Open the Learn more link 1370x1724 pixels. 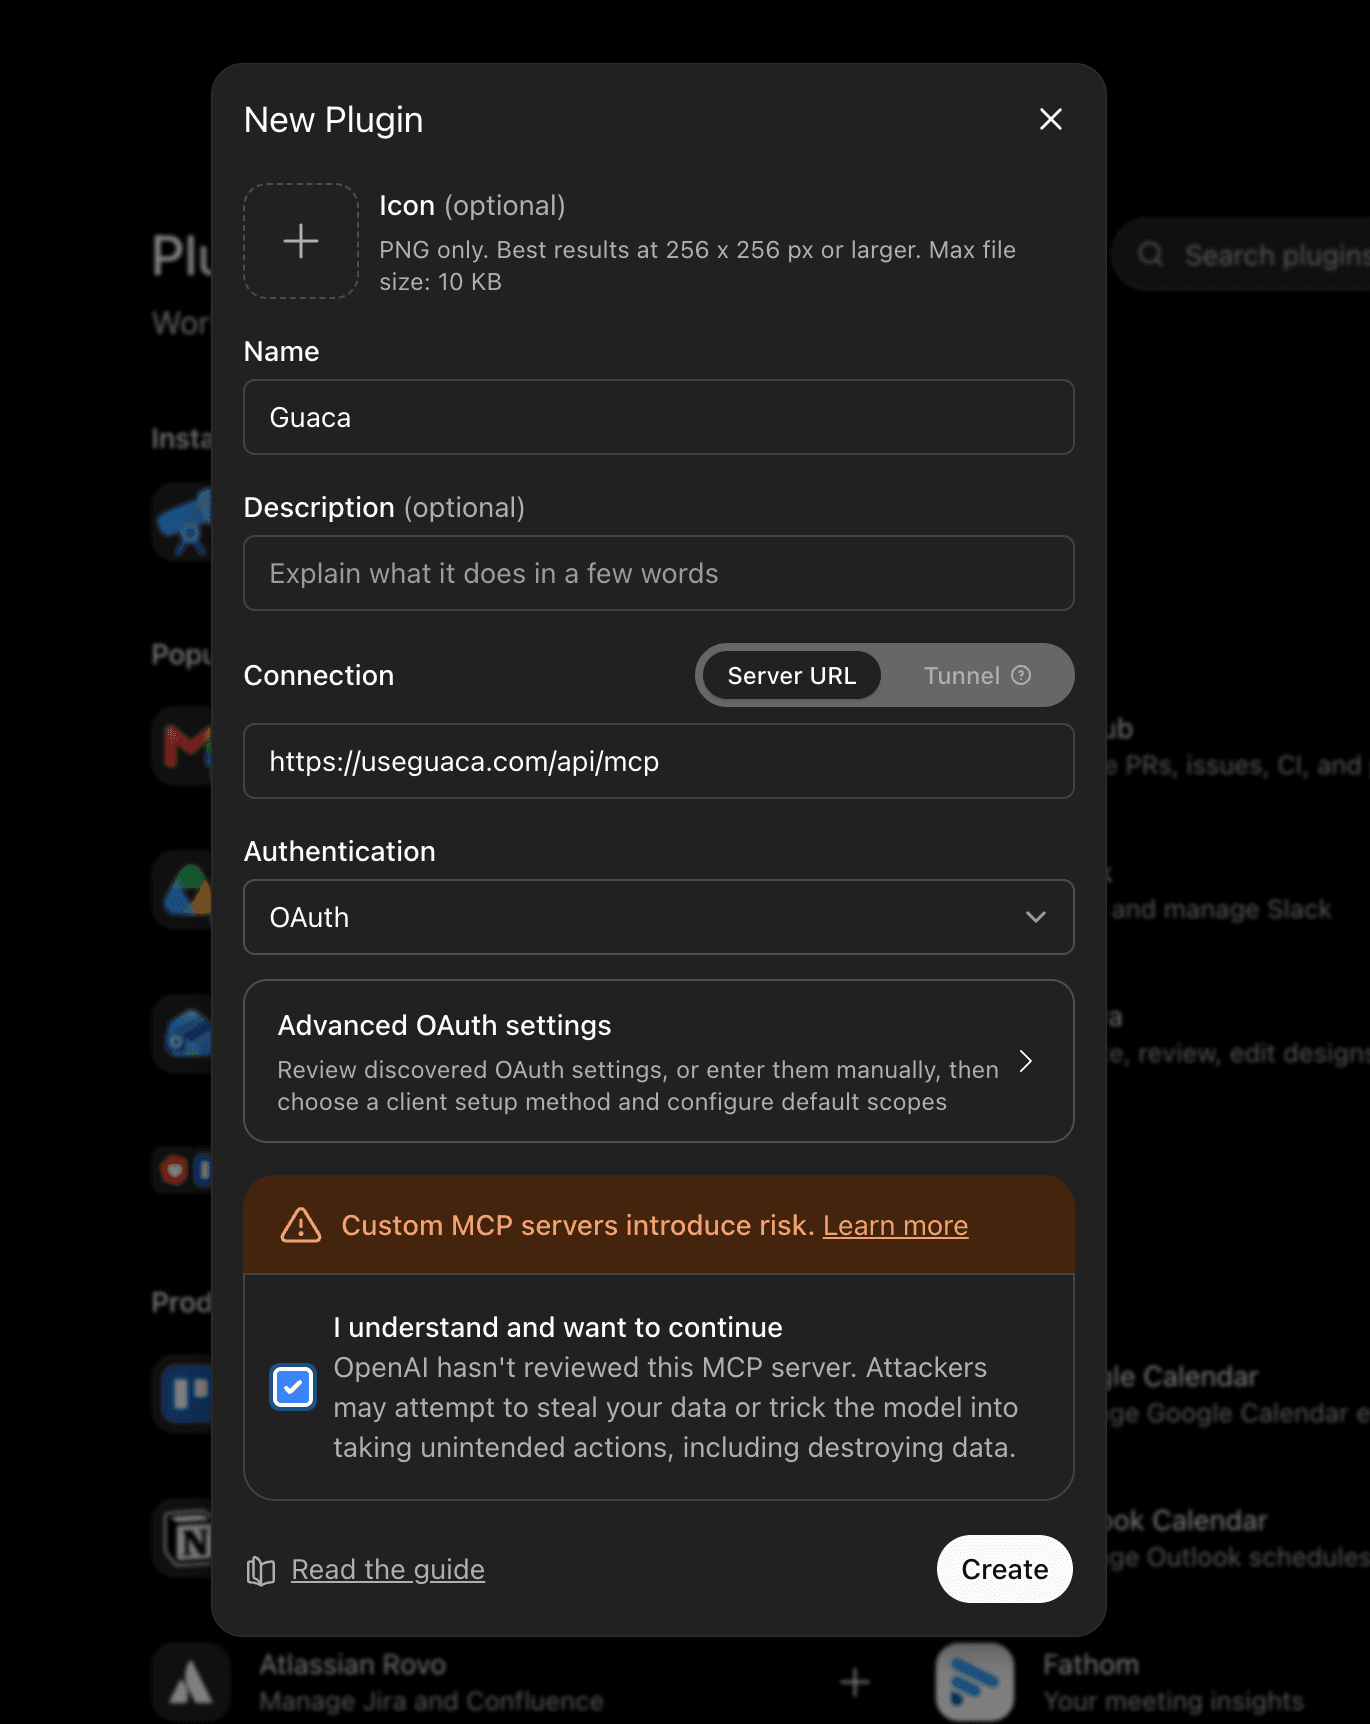point(895,1225)
